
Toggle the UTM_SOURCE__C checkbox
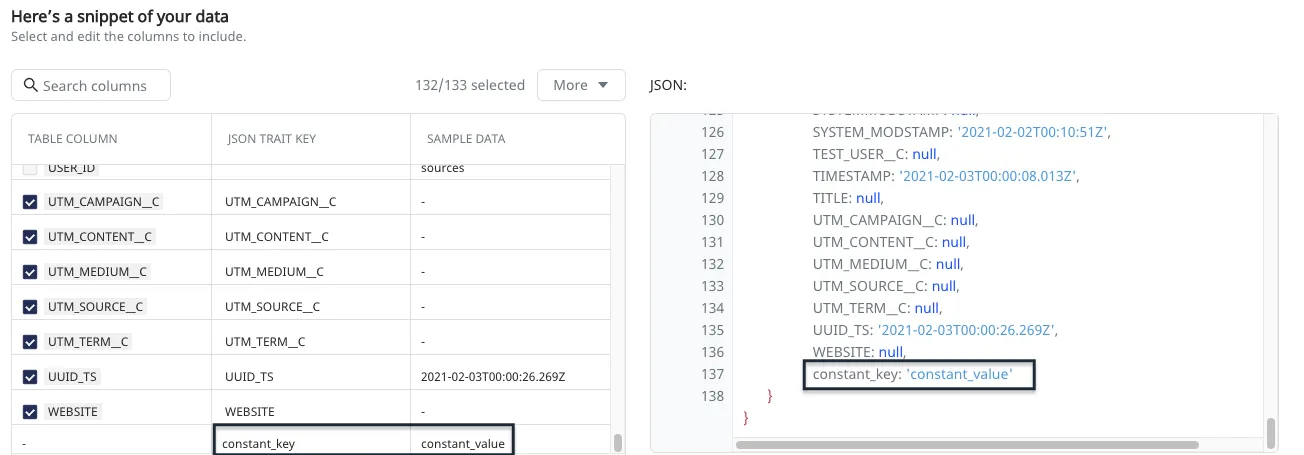pyautogui.click(x=30, y=307)
